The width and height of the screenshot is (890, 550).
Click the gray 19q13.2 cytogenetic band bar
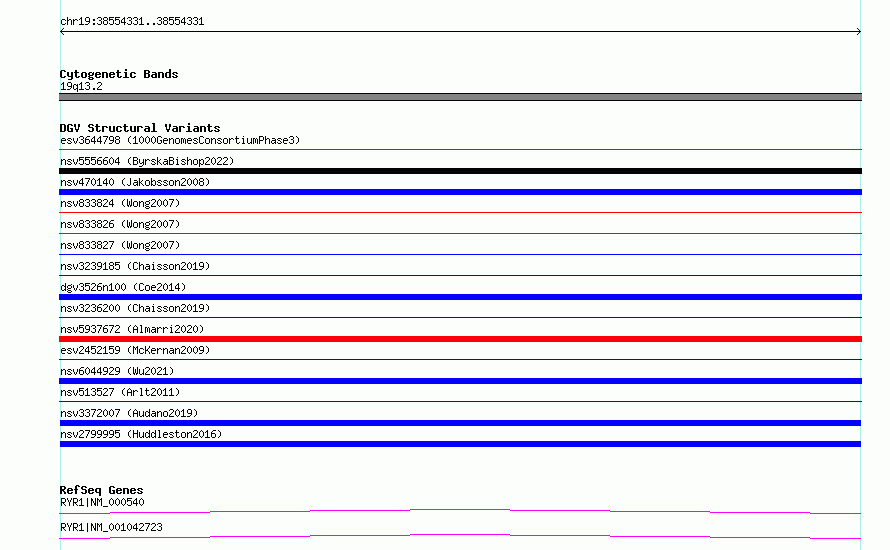(460, 97)
